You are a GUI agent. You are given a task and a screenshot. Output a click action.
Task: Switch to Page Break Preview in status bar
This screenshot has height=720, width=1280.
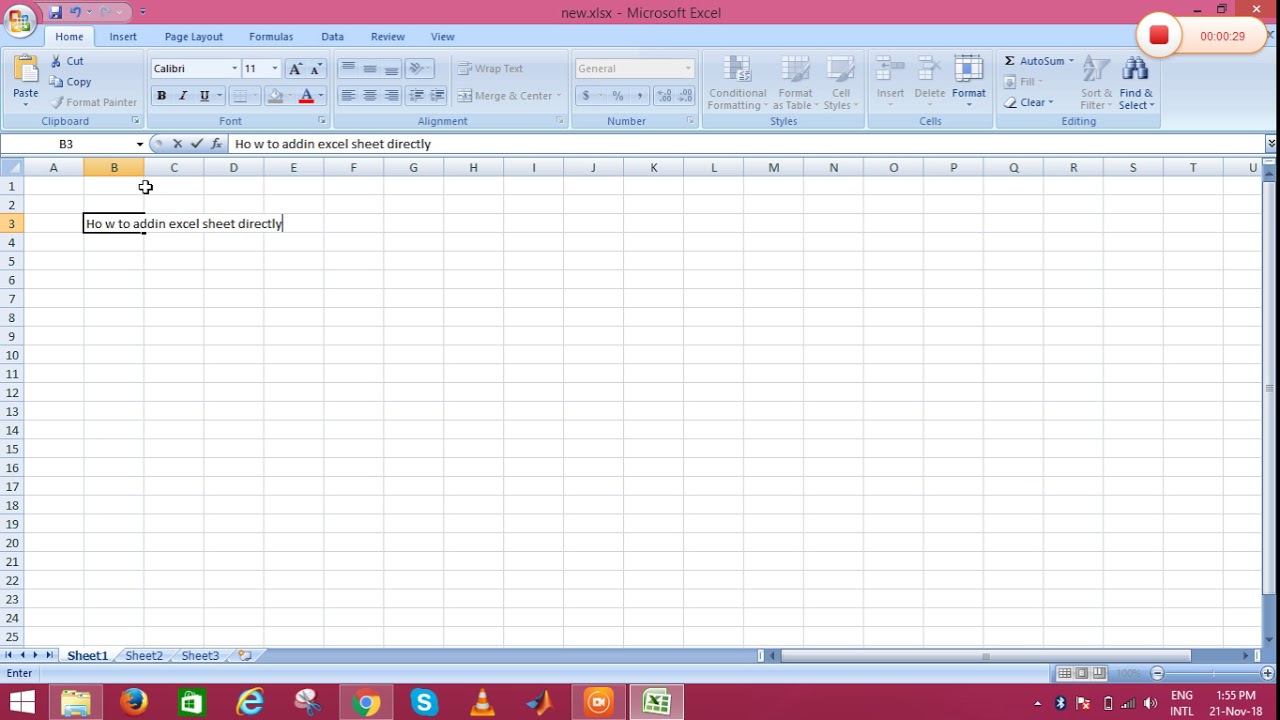[x=1099, y=673]
